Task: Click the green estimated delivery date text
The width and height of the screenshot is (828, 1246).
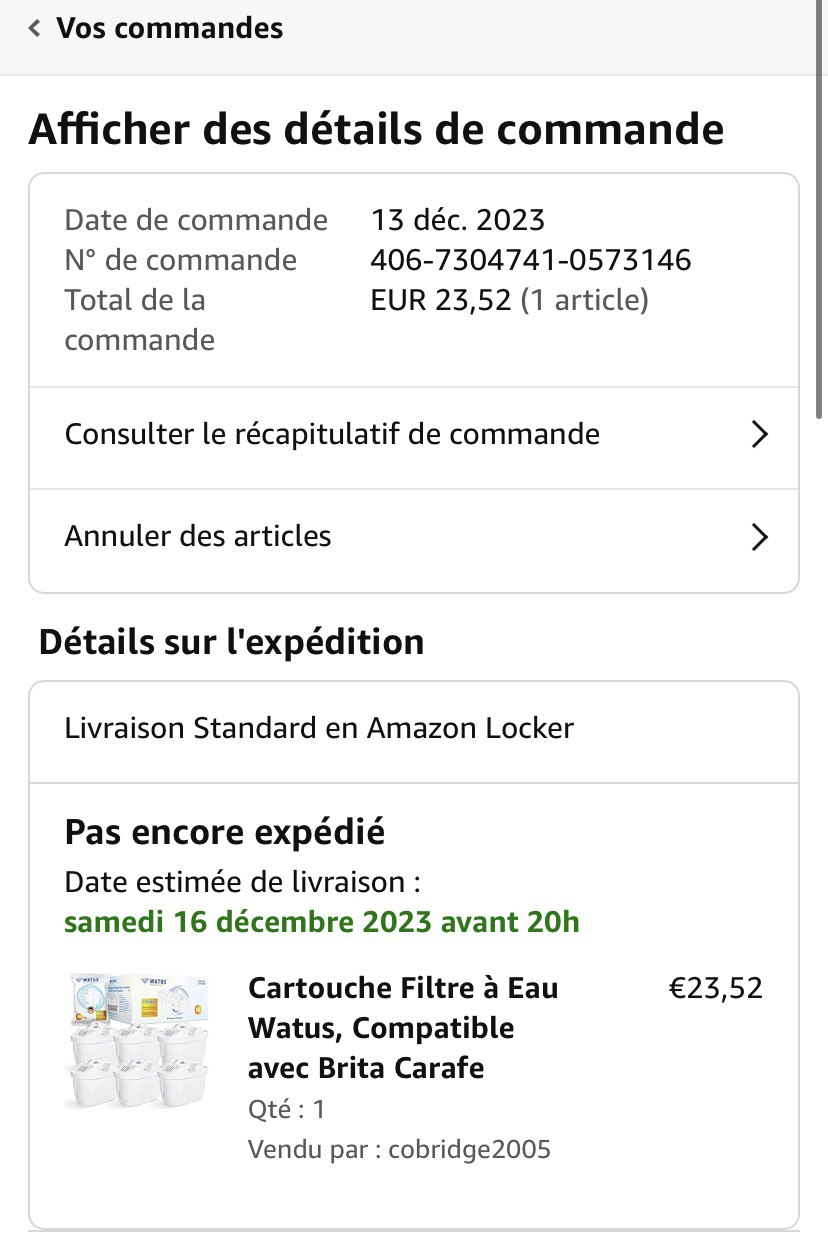Action: click(x=321, y=922)
